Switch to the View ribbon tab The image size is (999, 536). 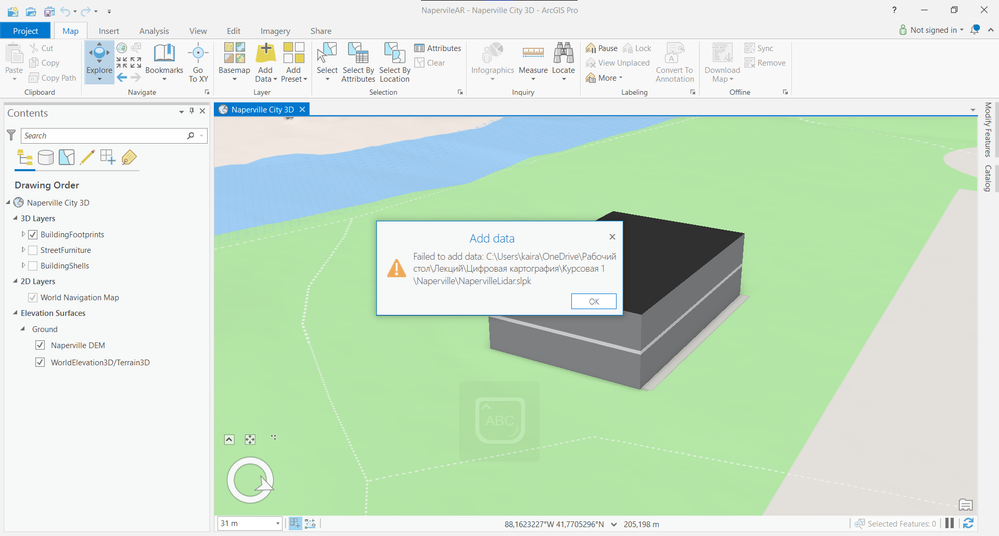coord(198,31)
